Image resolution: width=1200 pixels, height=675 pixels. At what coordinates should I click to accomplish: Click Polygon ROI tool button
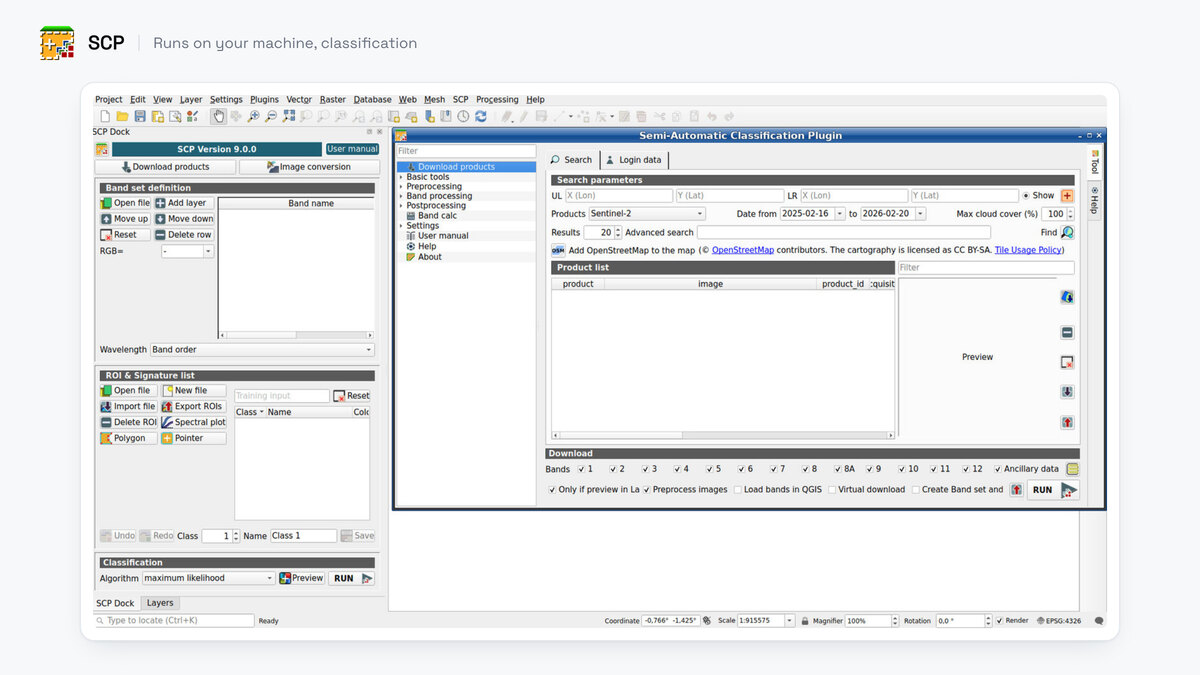click(128, 438)
